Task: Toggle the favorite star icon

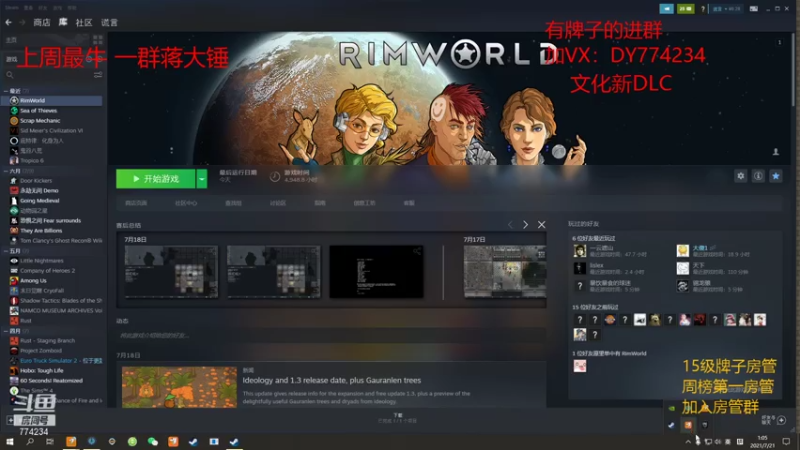Action: [x=776, y=176]
